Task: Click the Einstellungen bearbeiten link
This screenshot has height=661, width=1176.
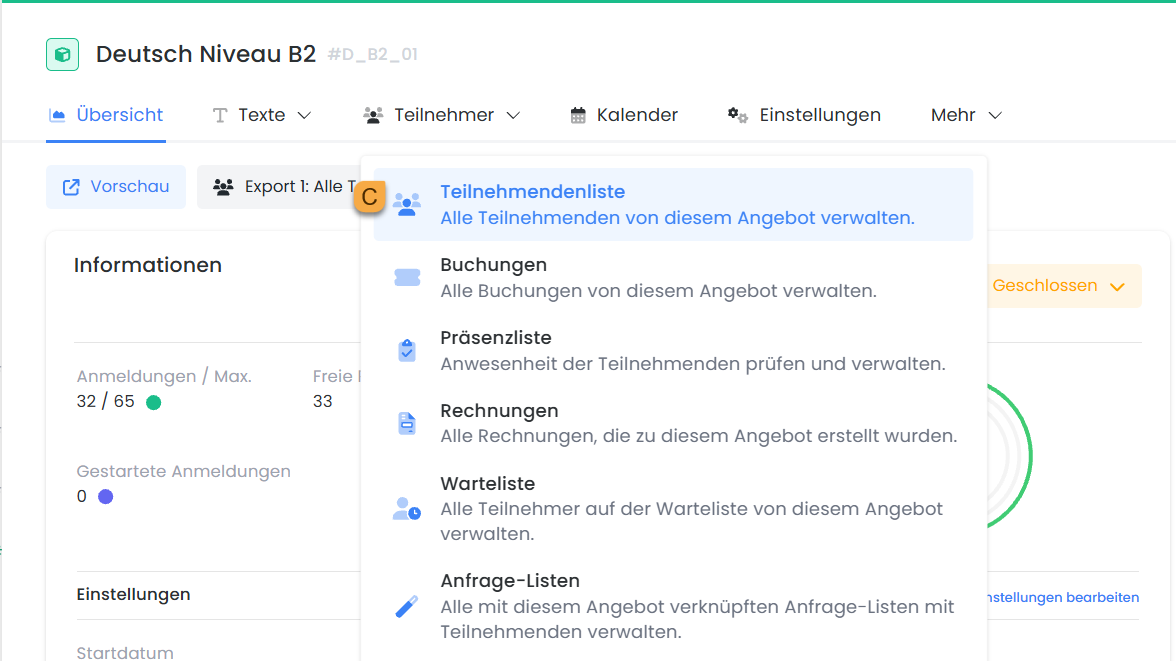Action: pos(1062,597)
